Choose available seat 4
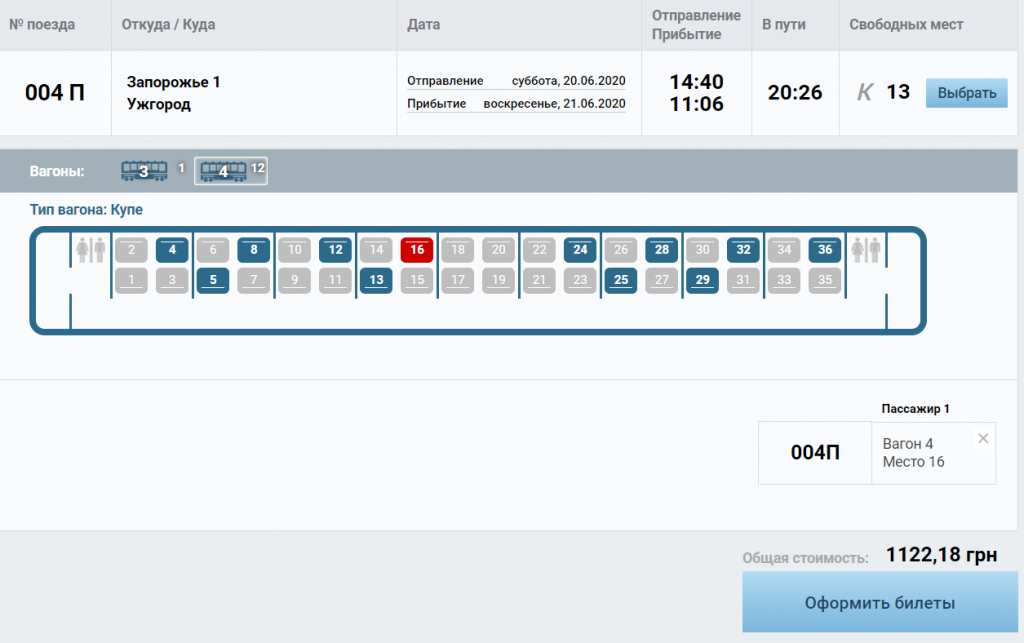The width and height of the screenshot is (1024, 643). pyautogui.click(x=172, y=250)
